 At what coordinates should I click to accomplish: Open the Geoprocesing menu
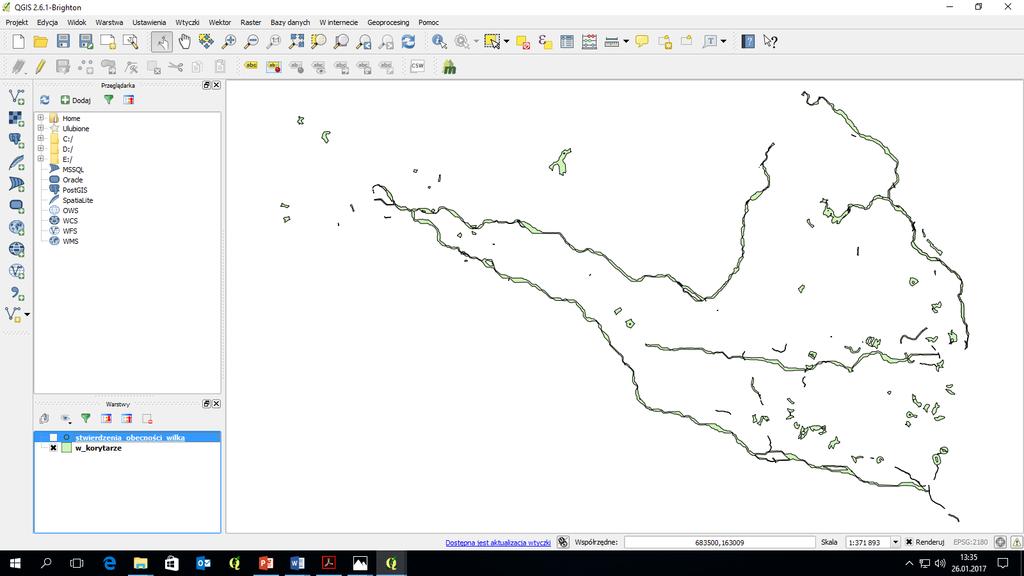(388, 22)
